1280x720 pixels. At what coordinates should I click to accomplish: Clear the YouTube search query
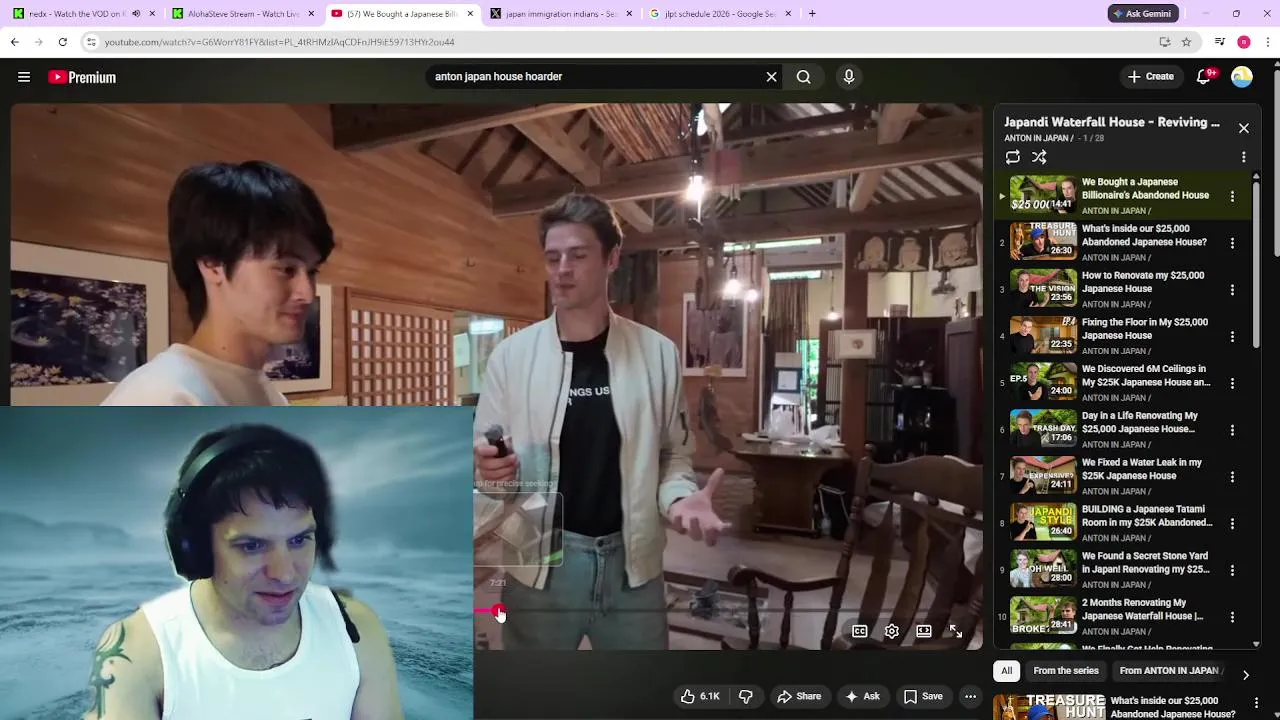[771, 77]
